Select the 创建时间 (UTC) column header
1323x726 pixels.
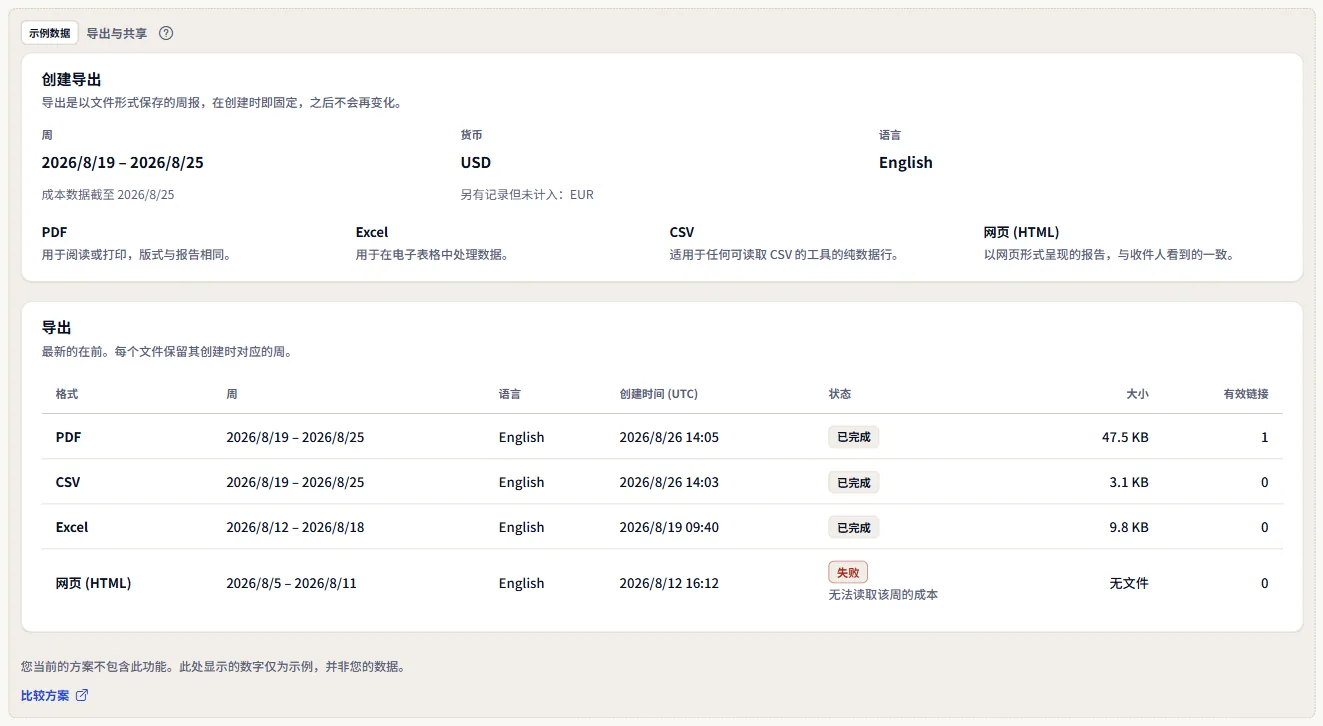pos(659,394)
